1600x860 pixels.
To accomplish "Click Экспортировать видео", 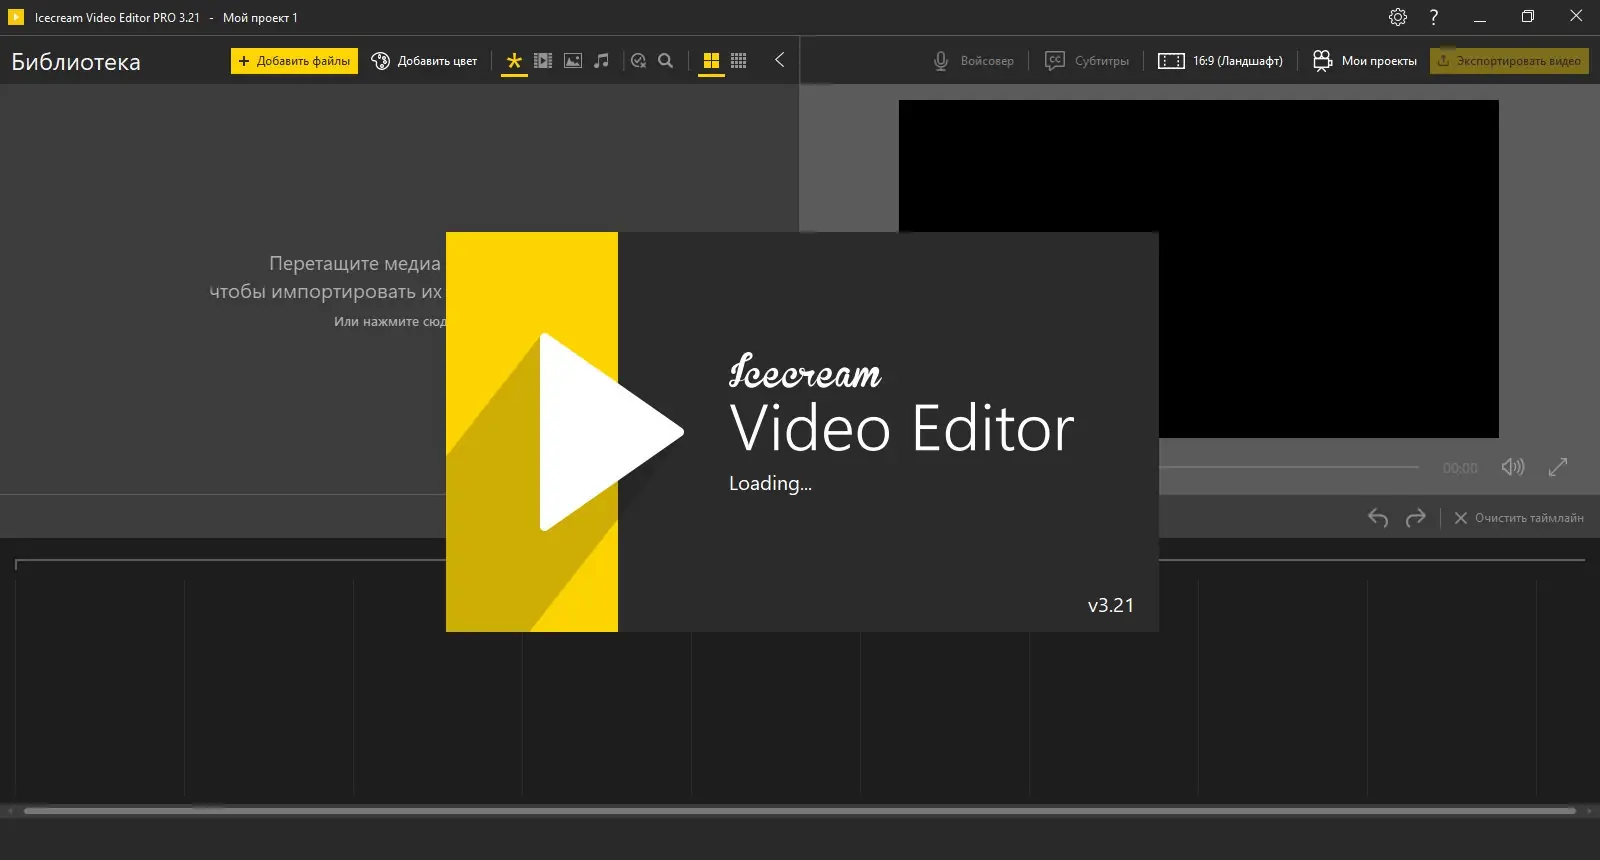I will coord(1509,61).
